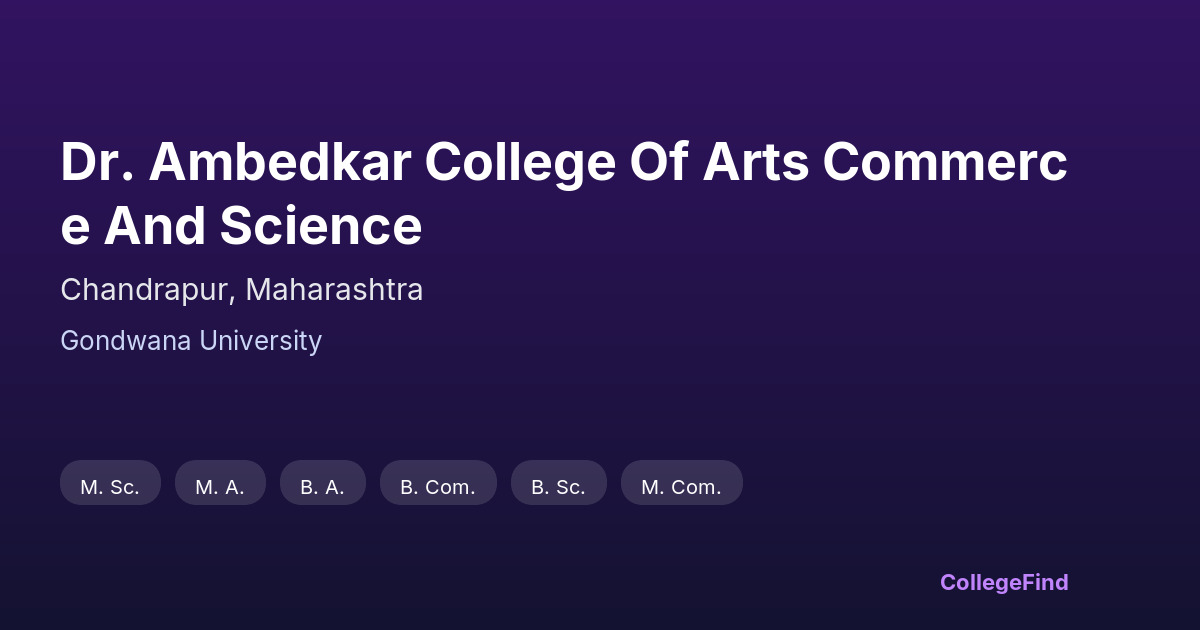
Task: Click the B. Com. course tag
Action: [x=438, y=486]
